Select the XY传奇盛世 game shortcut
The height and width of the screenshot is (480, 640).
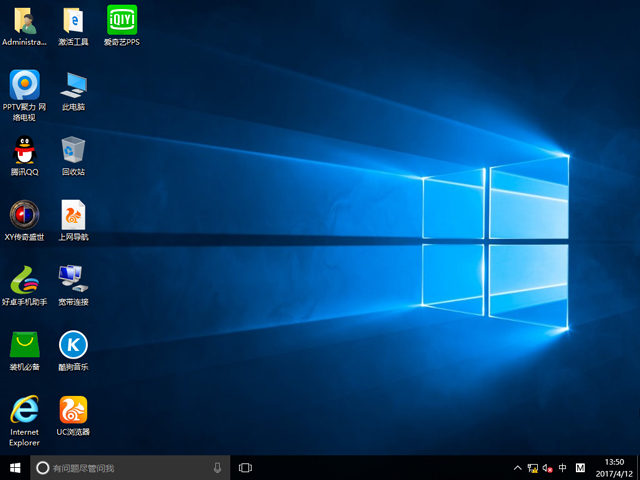[x=24, y=214]
